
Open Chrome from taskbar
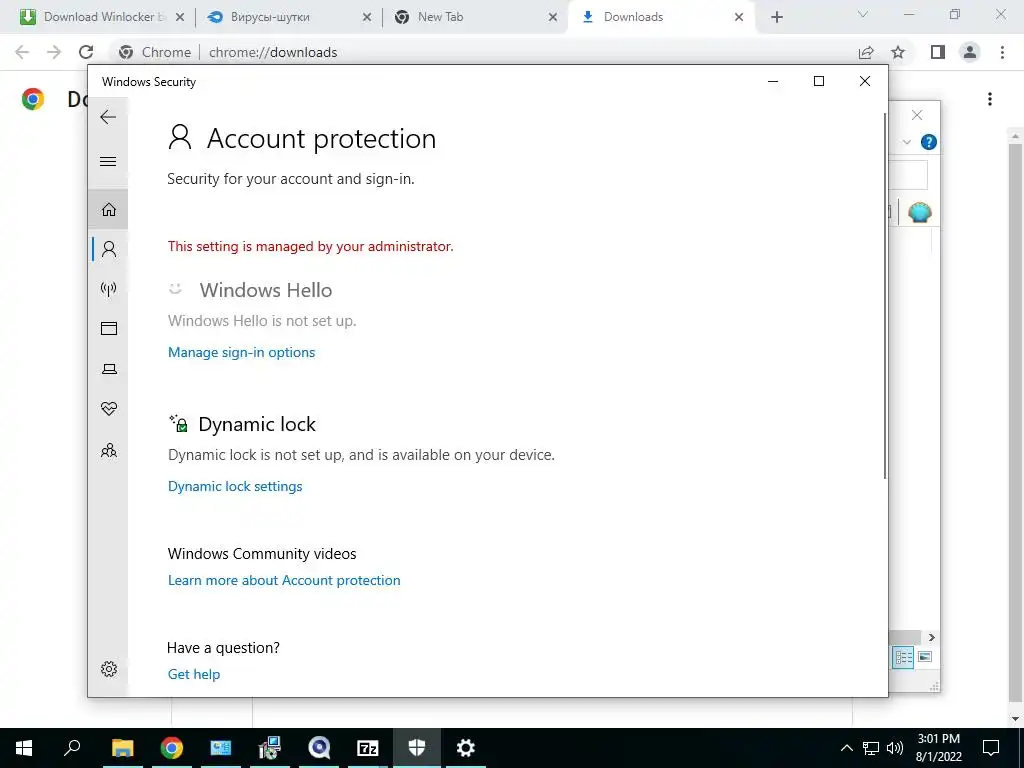[x=171, y=748]
